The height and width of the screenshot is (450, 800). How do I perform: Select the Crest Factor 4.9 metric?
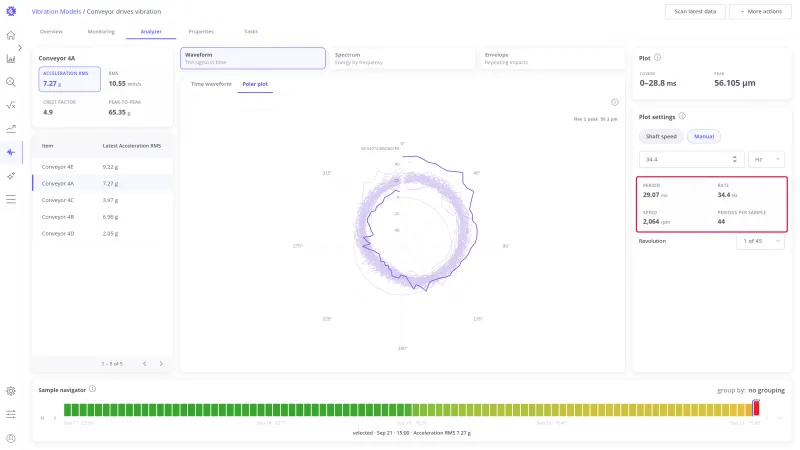(69, 108)
